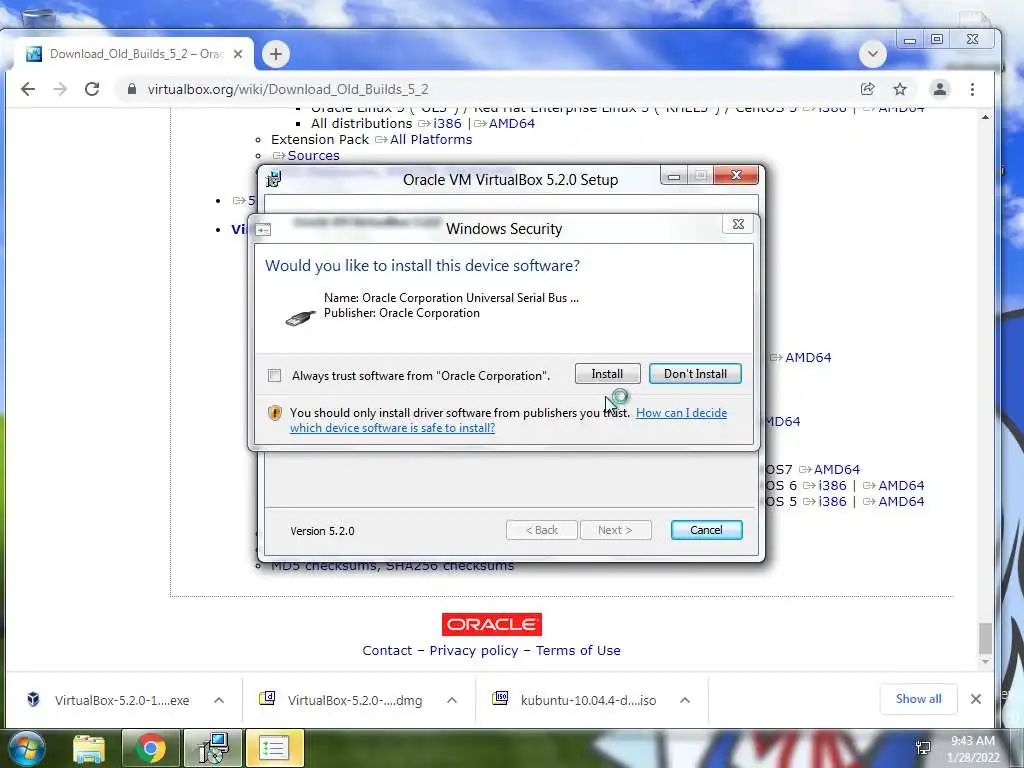Close the Windows Security dialog
The width and height of the screenshot is (1024, 768).
738,224
